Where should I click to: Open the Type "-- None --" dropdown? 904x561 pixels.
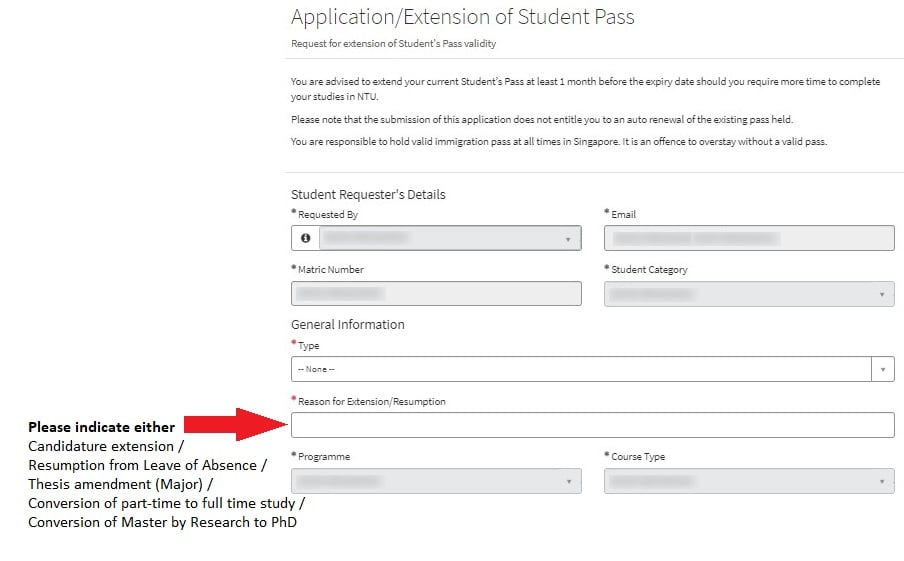point(581,369)
